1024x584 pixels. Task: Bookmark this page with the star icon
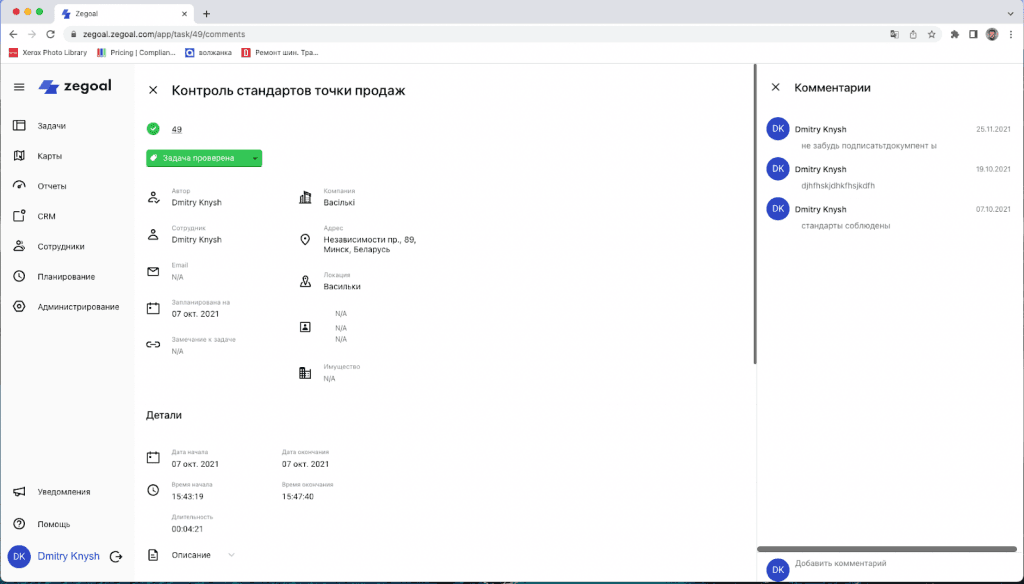[931, 34]
